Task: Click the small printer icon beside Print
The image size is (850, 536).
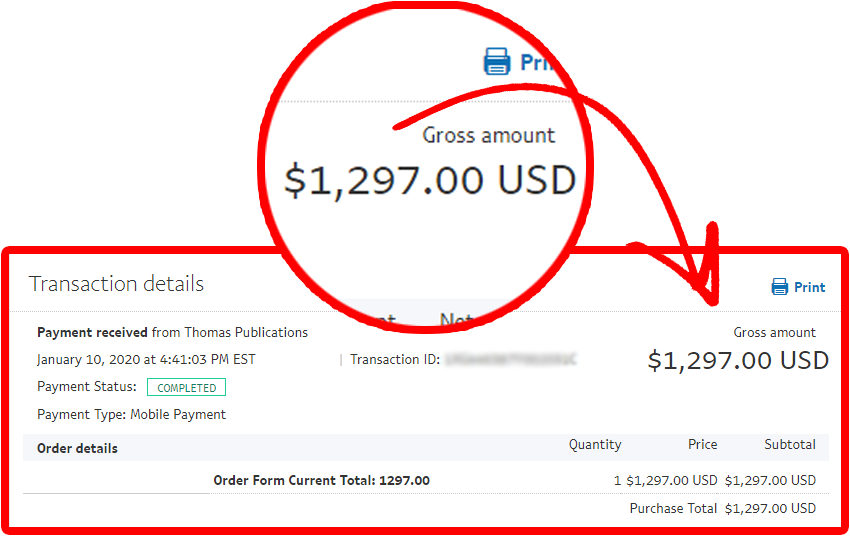Action: click(780, 286)
